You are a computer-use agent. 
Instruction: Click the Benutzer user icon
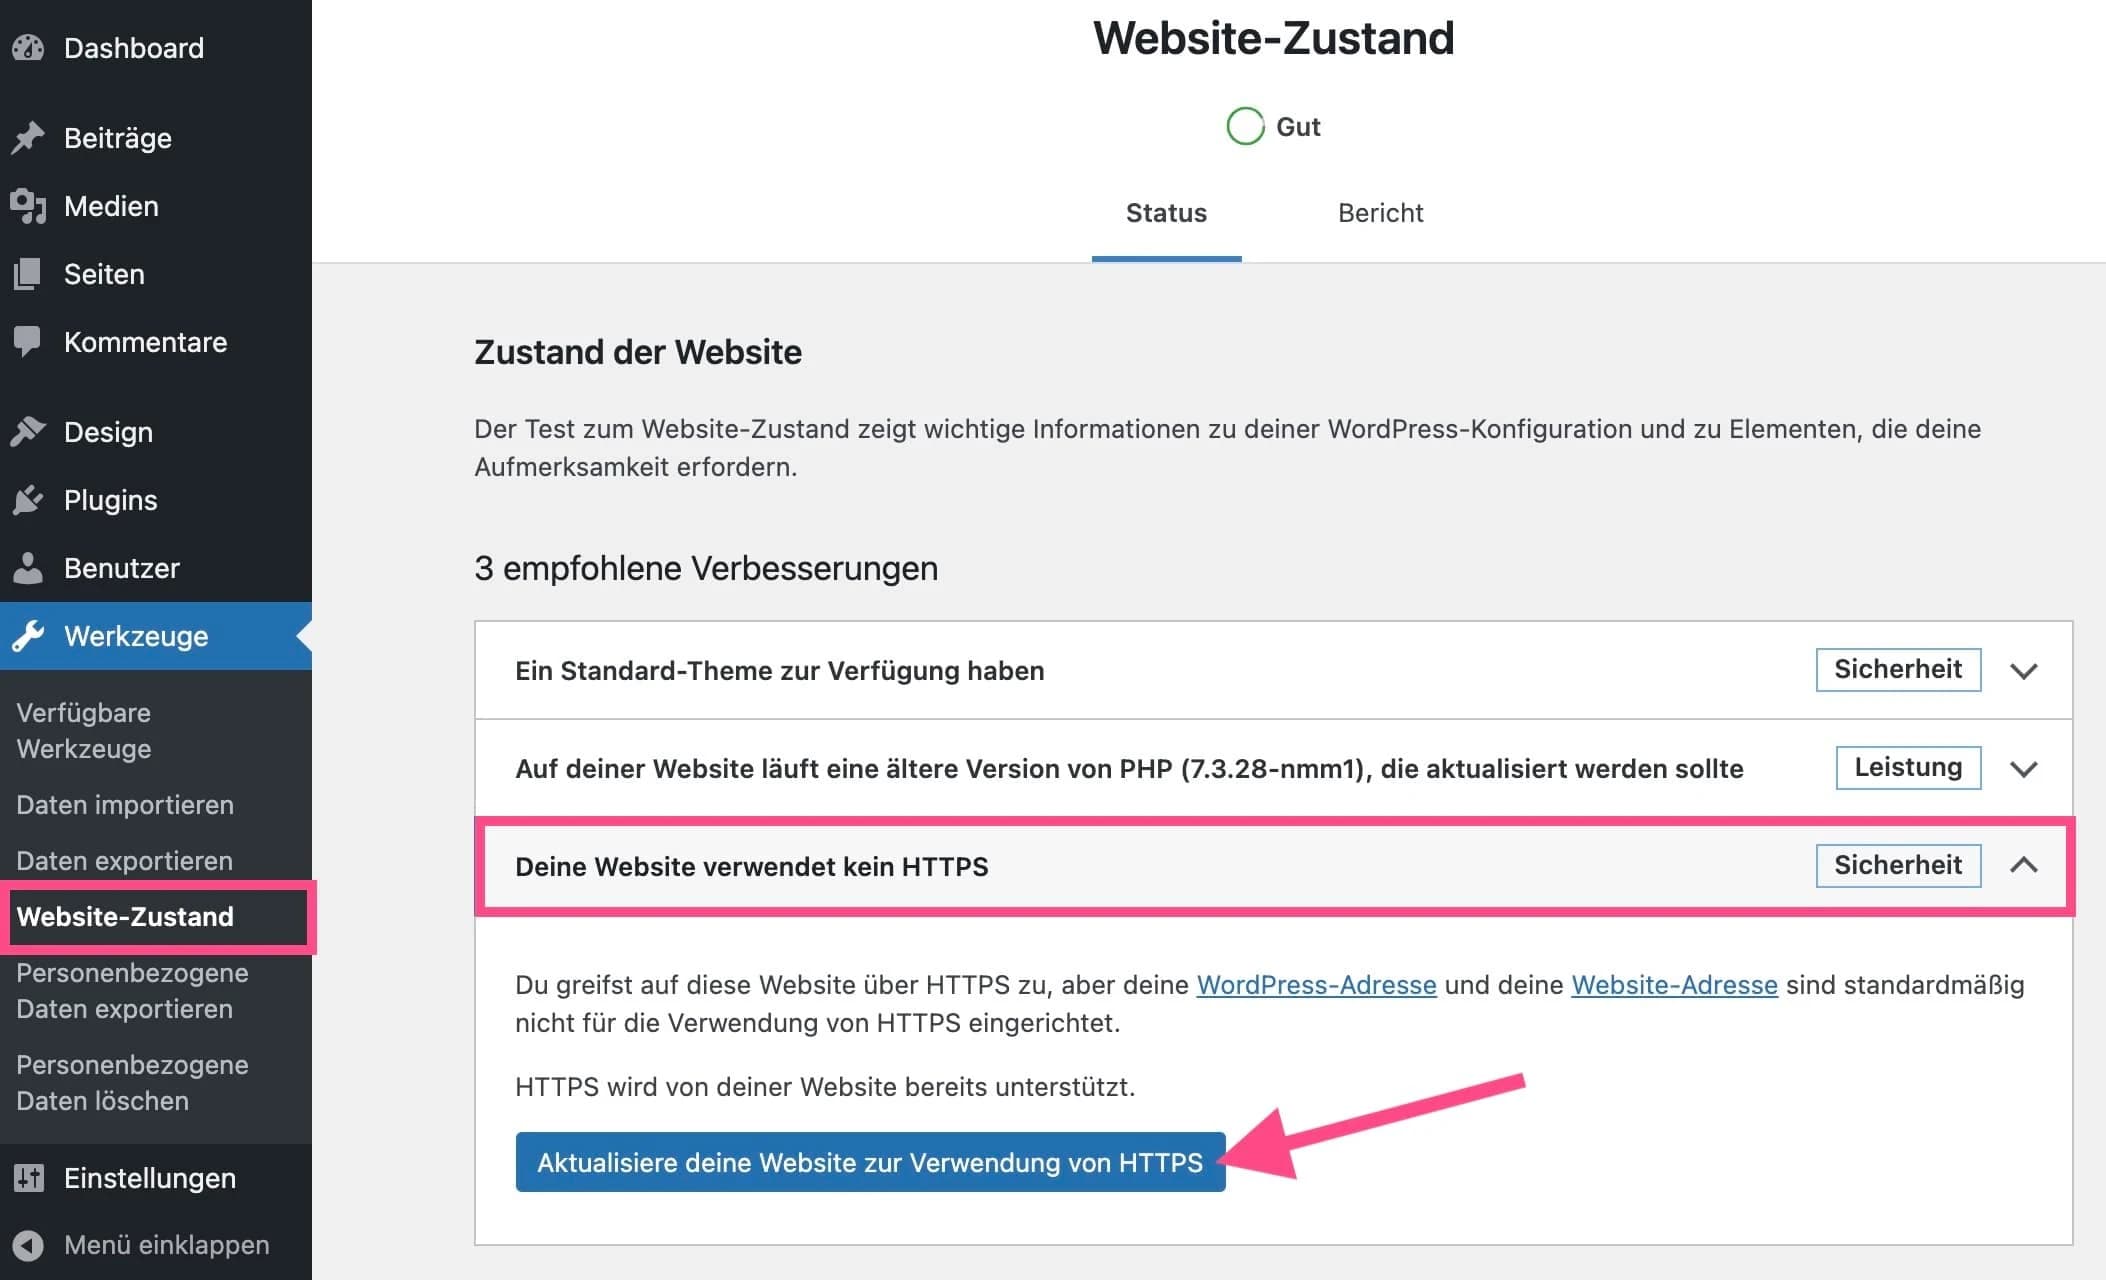pyautogui.click(x=28, y=568)
